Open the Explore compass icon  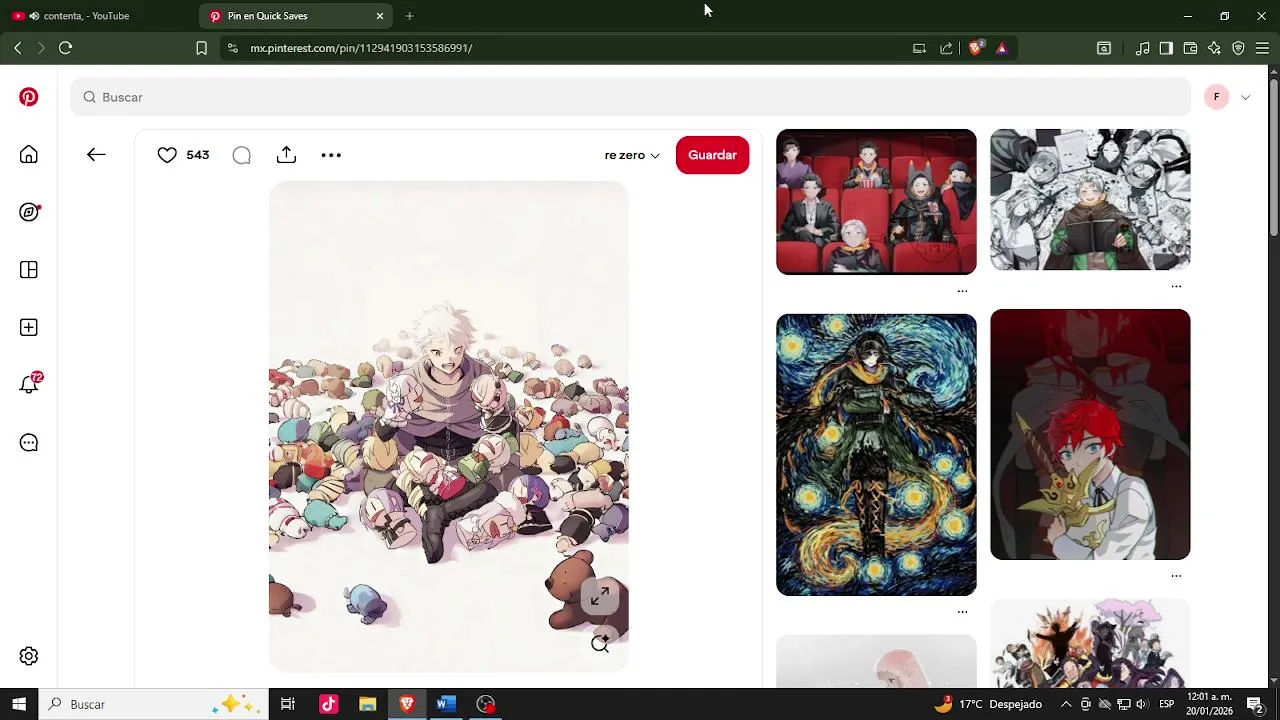(x=29, y=212)
